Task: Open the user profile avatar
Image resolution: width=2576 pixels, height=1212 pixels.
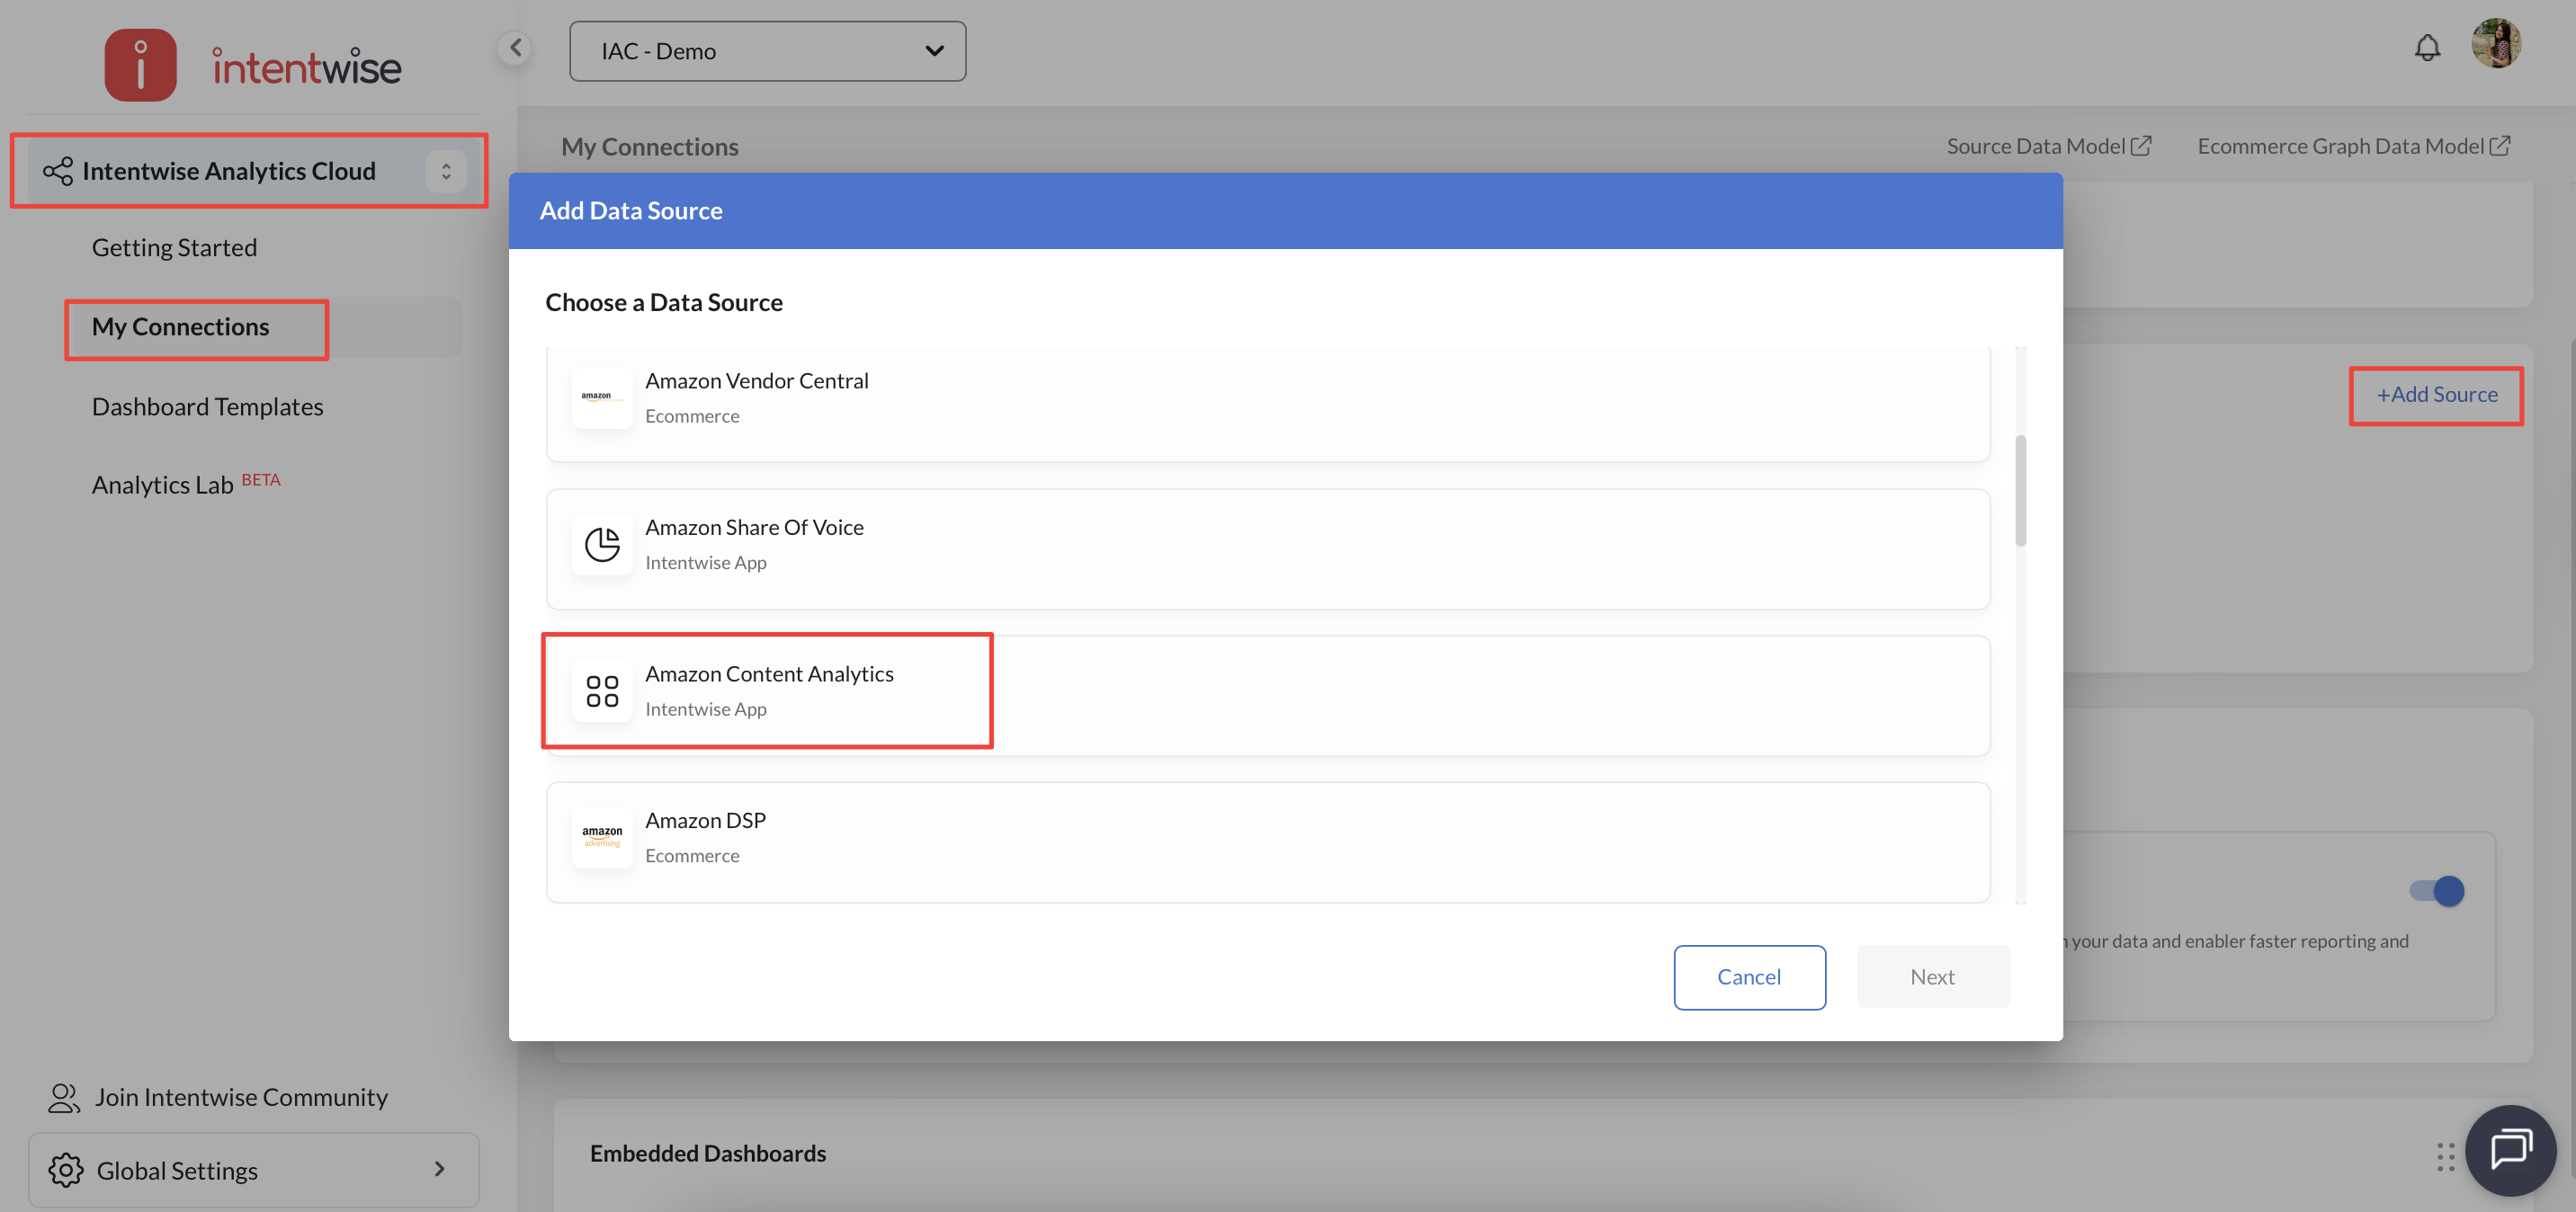Action: point(2495,44)
